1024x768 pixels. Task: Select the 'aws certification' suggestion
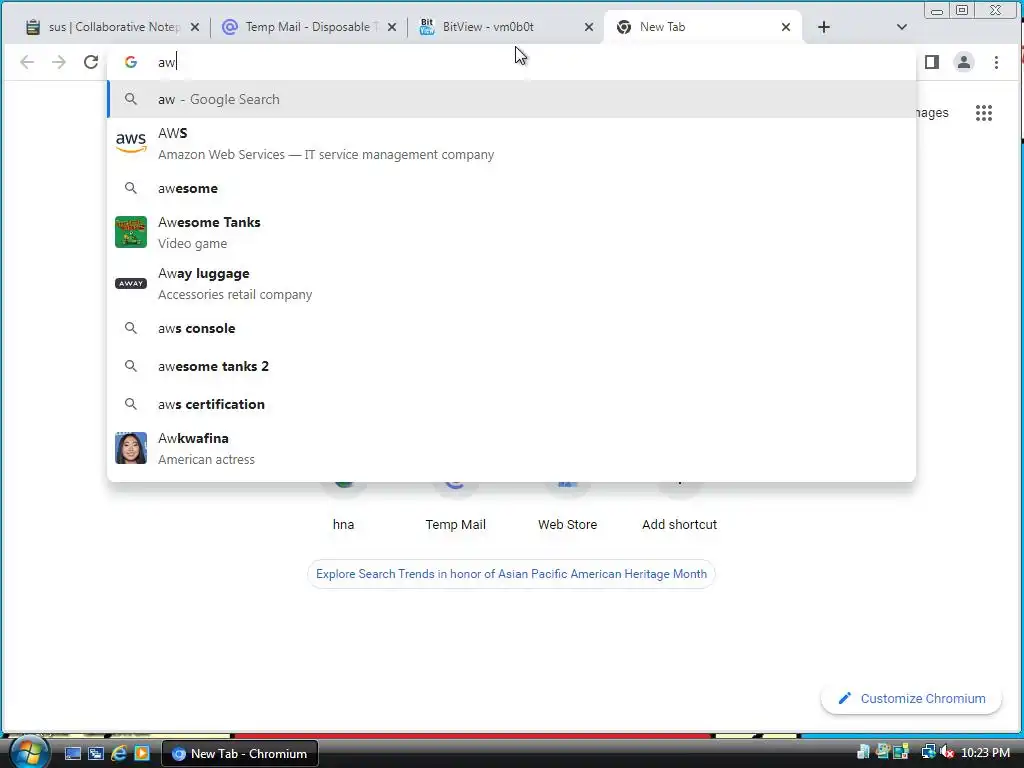click(x=511, y=404)
